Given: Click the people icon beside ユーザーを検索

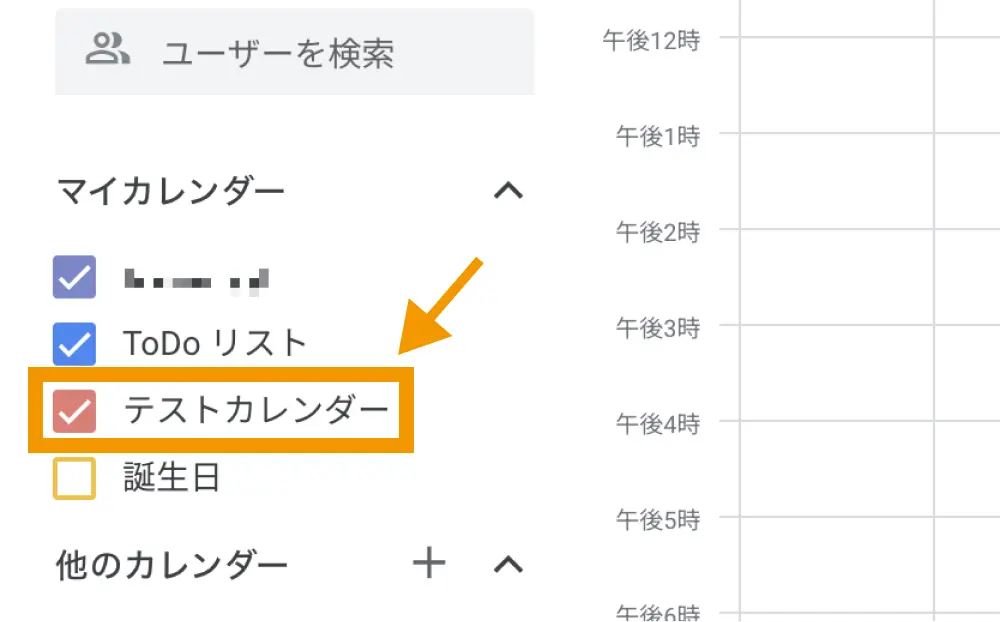Looking at the screenshot, I should point(108,50).
